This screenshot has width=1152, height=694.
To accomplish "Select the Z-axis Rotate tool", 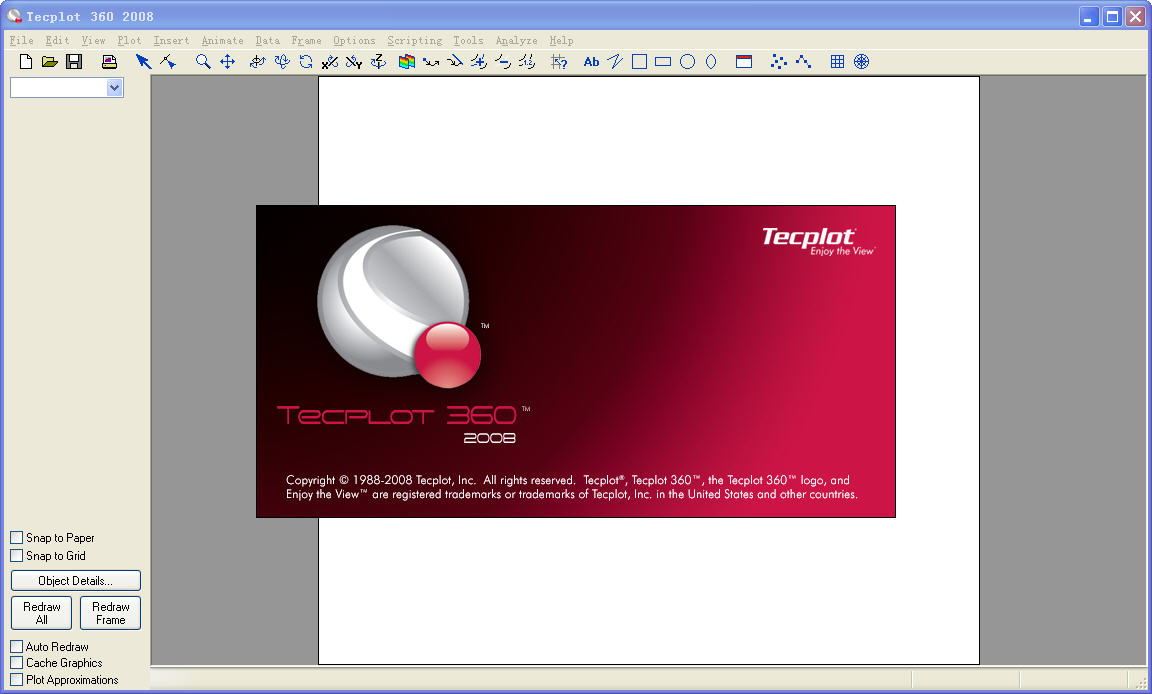I will pos(378,62).
